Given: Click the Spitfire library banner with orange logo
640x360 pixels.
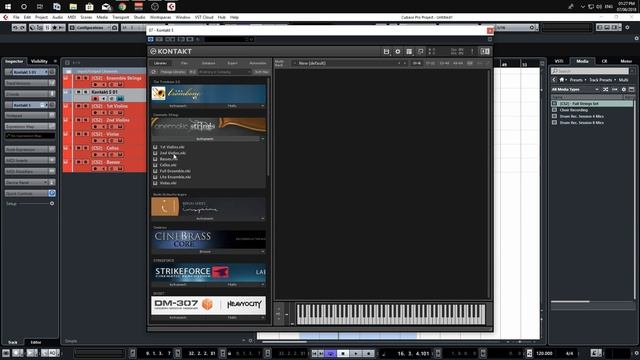Looking at the screenshot, I should [x=209, y=207].
